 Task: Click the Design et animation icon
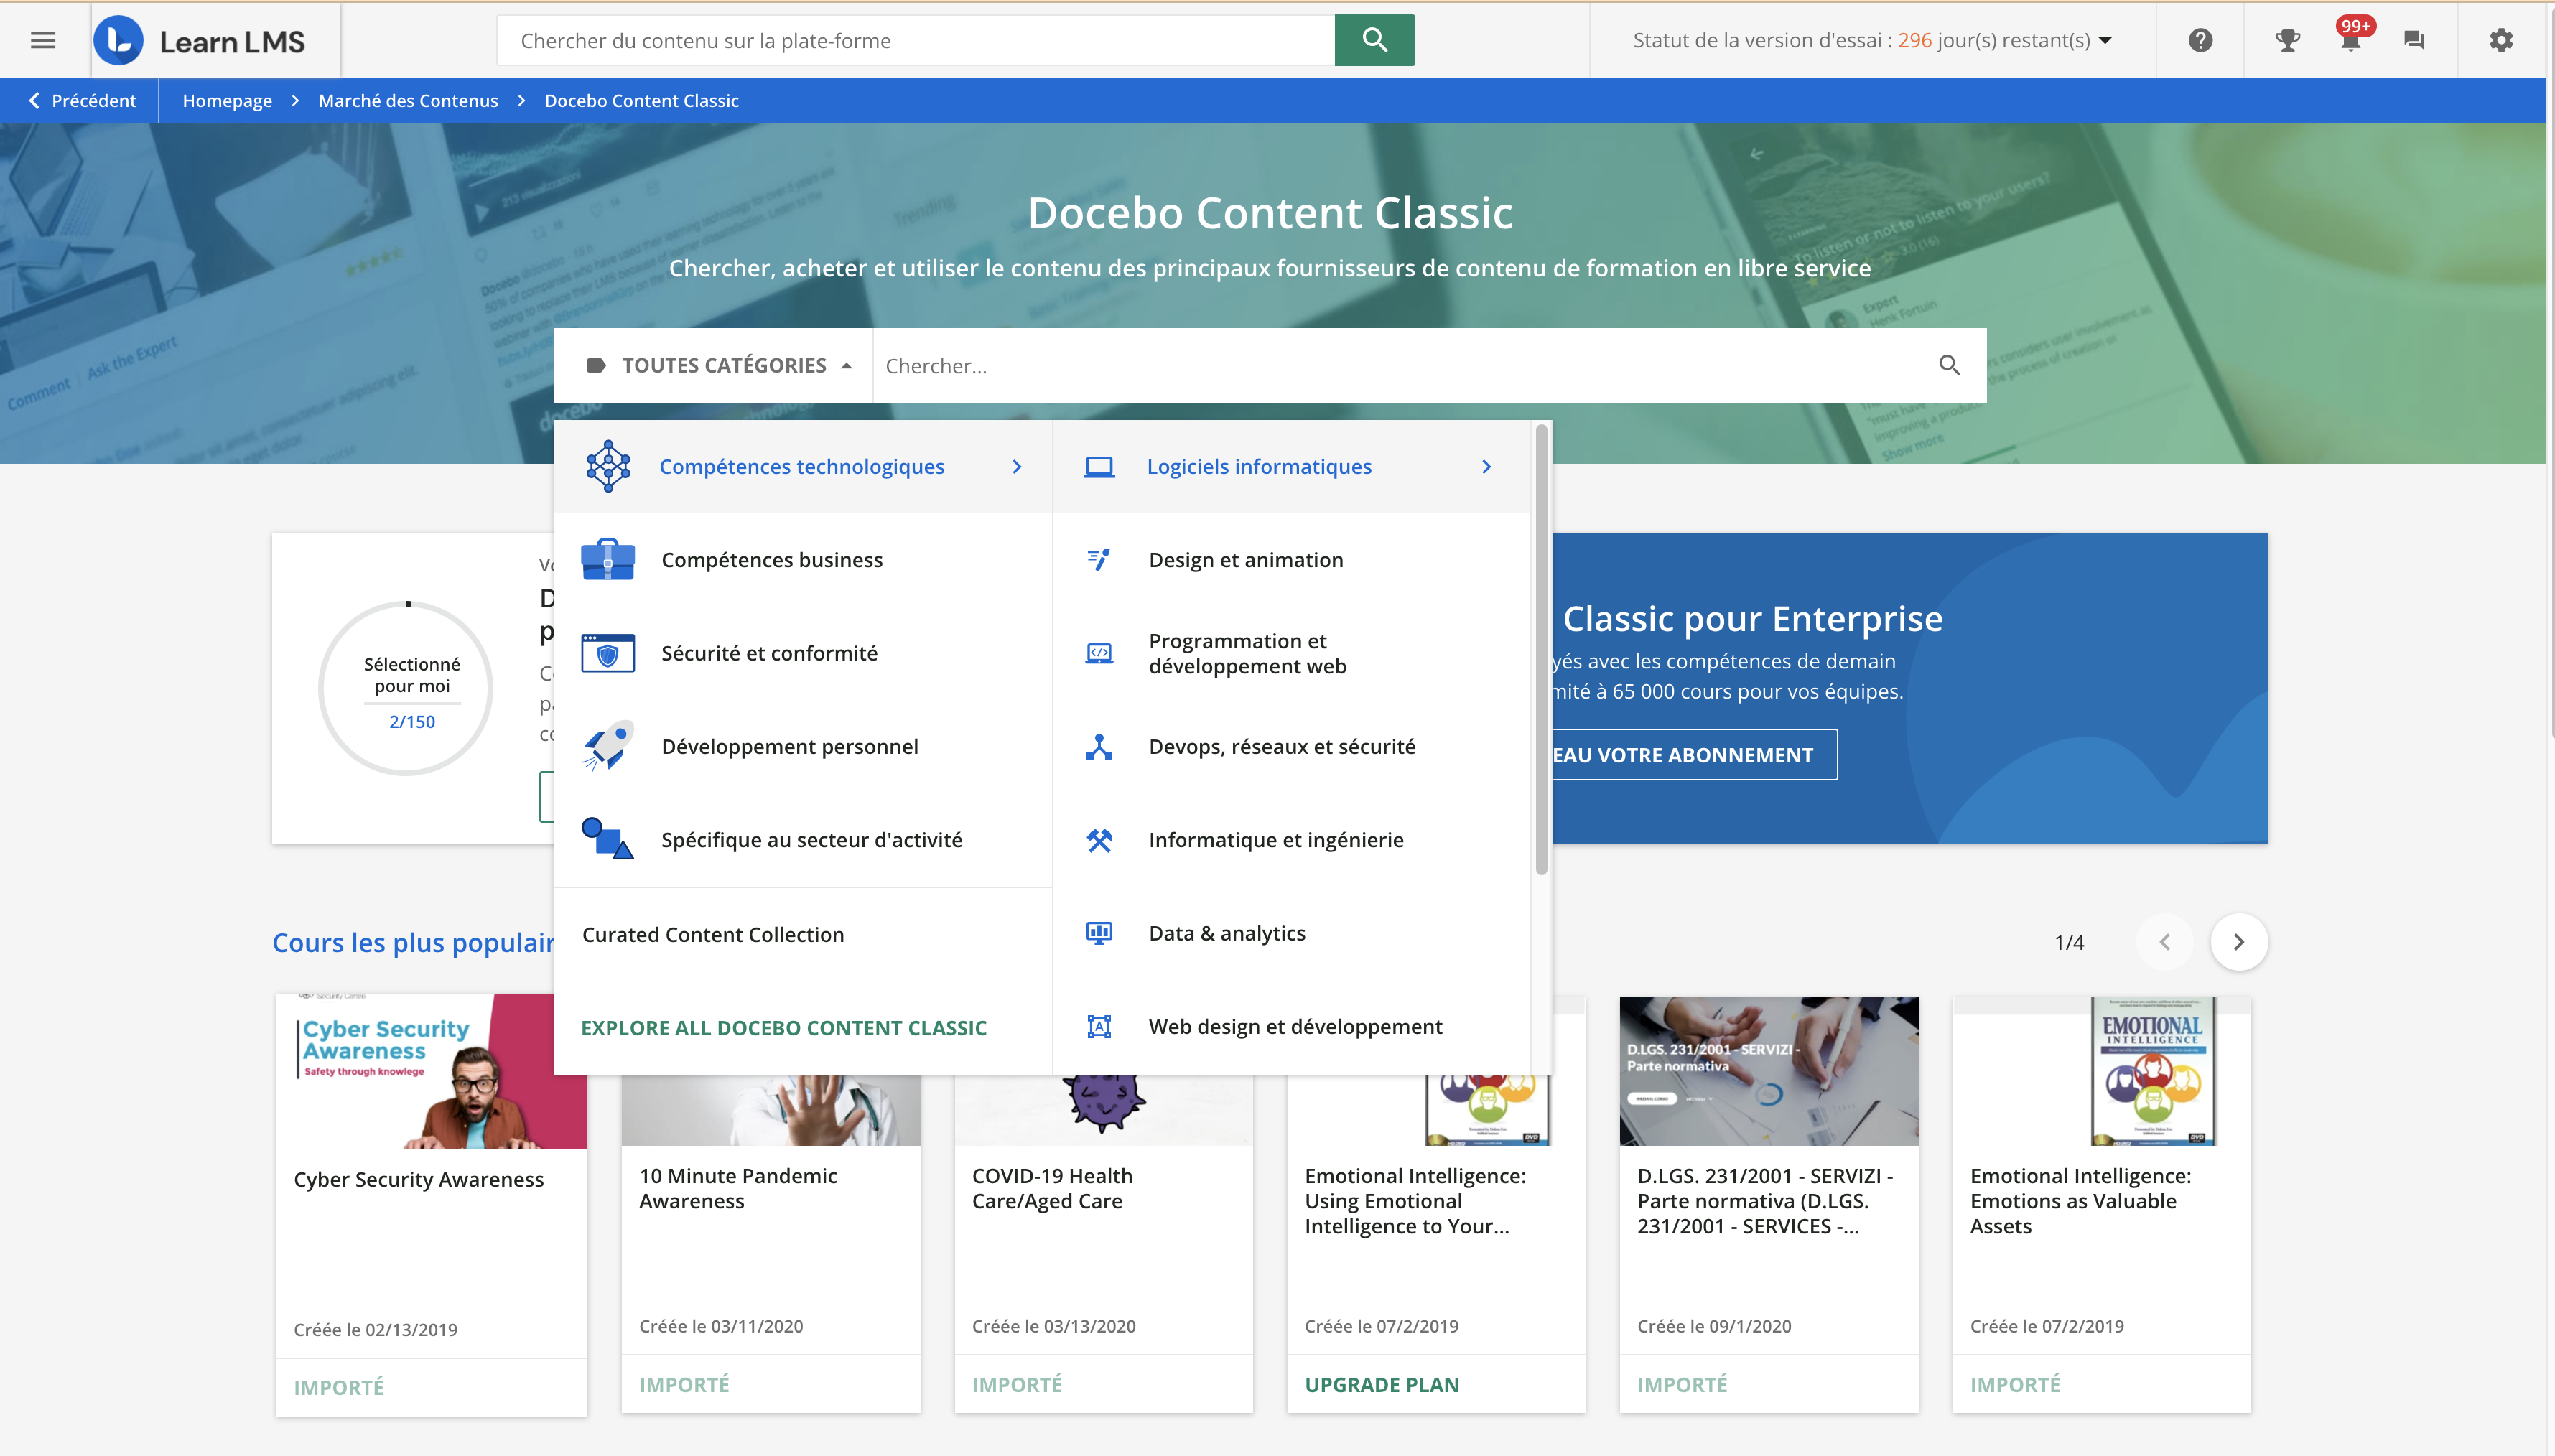(x=1099, y=559)
